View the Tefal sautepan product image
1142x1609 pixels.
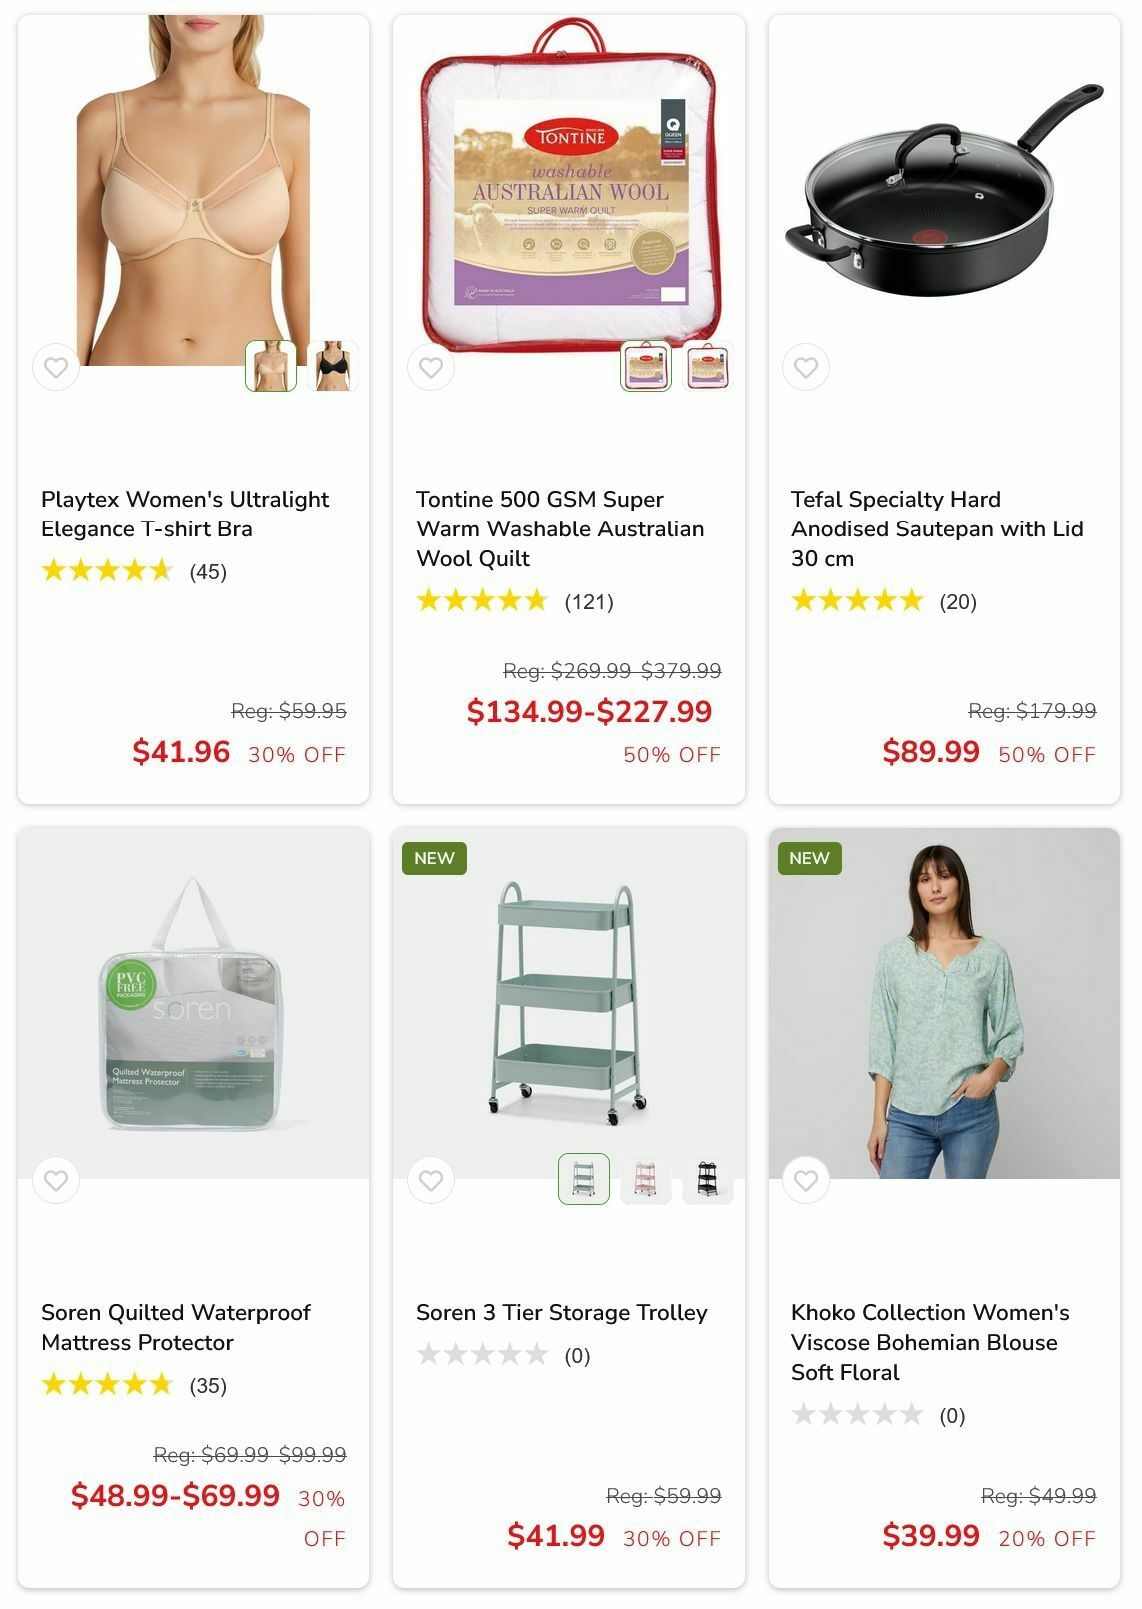point(944,190)
